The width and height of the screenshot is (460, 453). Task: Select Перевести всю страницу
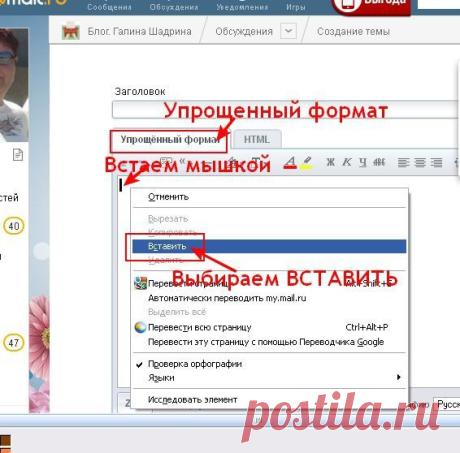[x=269, y=327]
